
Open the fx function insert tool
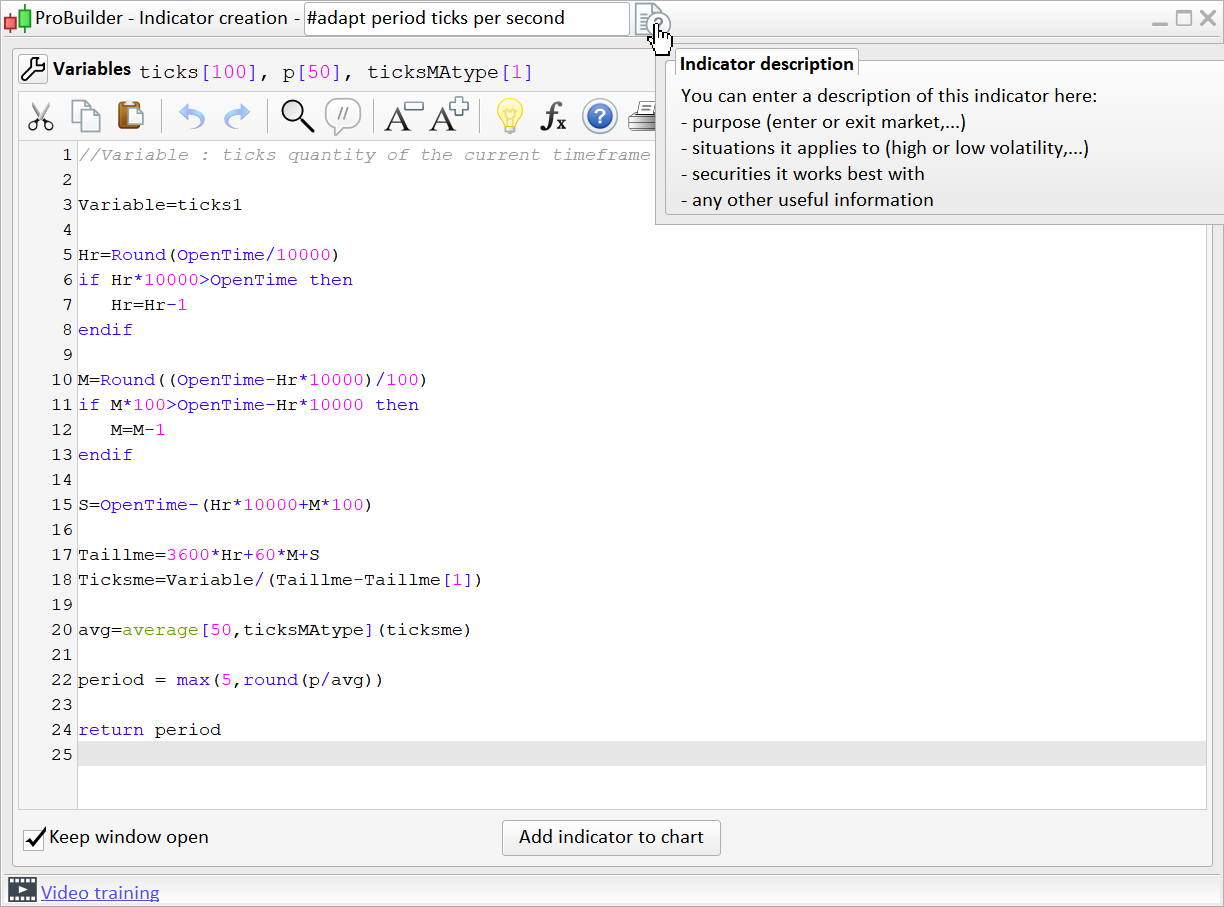(x=553, y=117)
